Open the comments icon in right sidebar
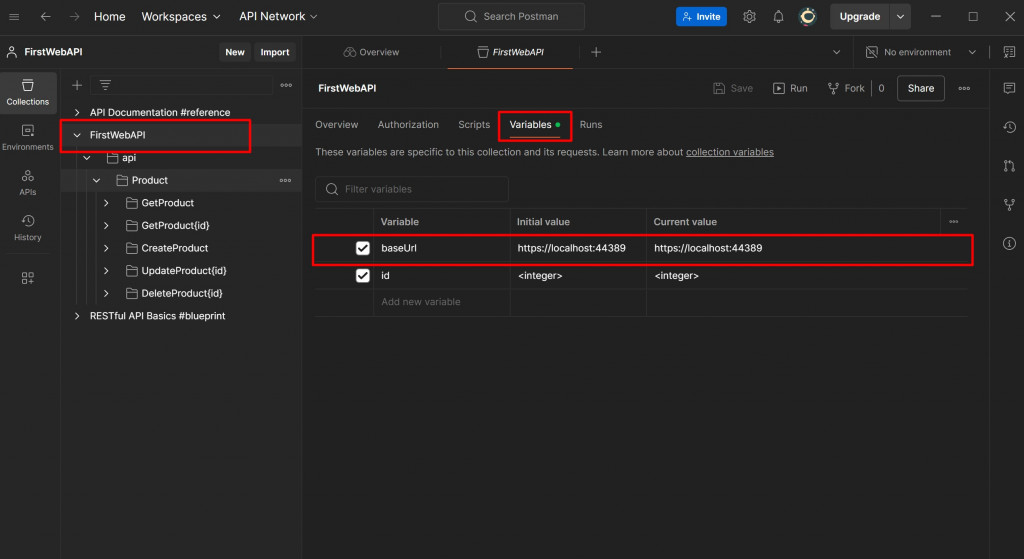 (x=1009, y=88)
